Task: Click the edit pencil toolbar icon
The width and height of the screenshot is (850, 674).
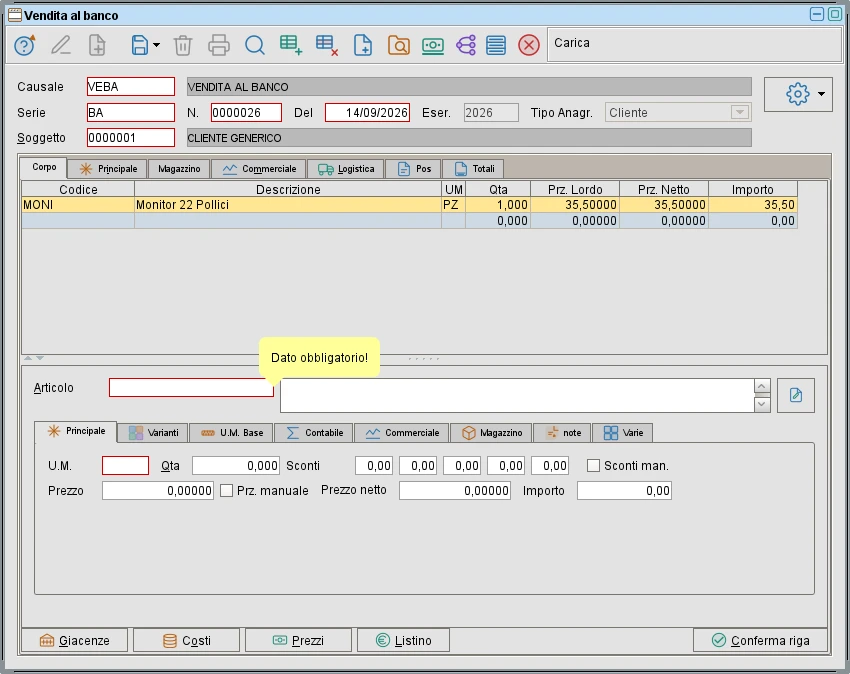Action: coord(61,45)
